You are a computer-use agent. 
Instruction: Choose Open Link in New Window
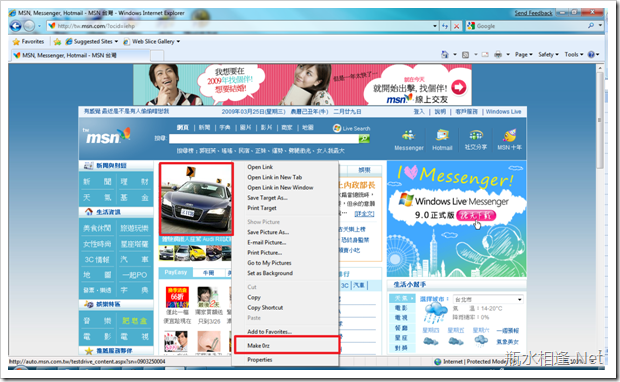coord(280,187)
